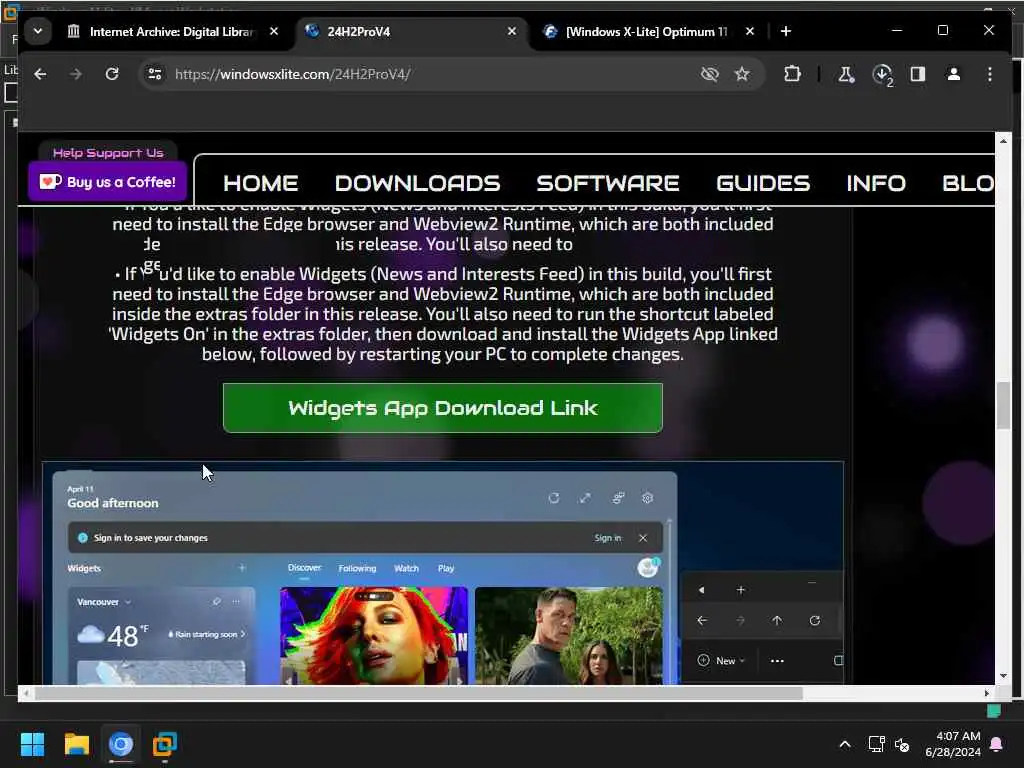Open File Explorer from the taskbar
Image resolution: width=1024 pixels, height=768 pixels.
tap(76, 744)
